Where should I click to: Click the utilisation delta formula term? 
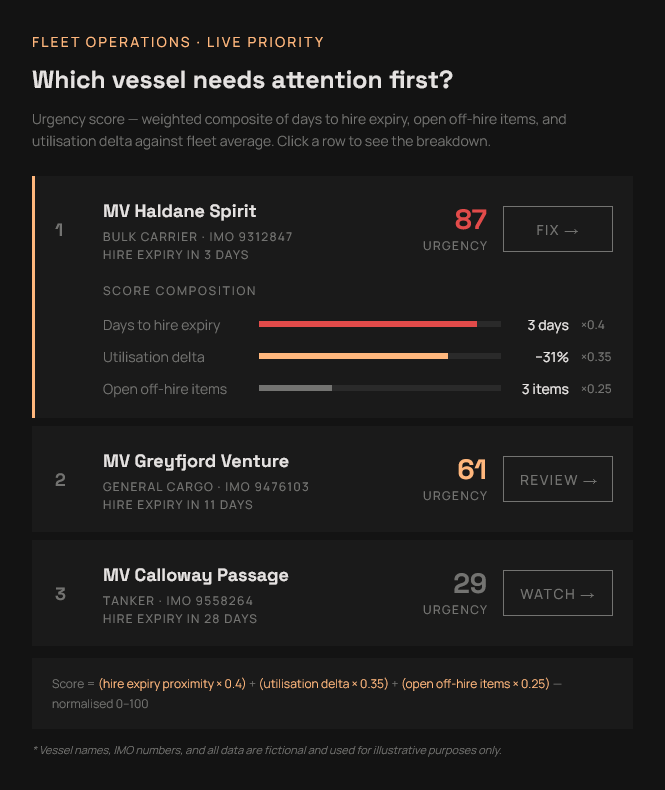(x=323, y=684)
